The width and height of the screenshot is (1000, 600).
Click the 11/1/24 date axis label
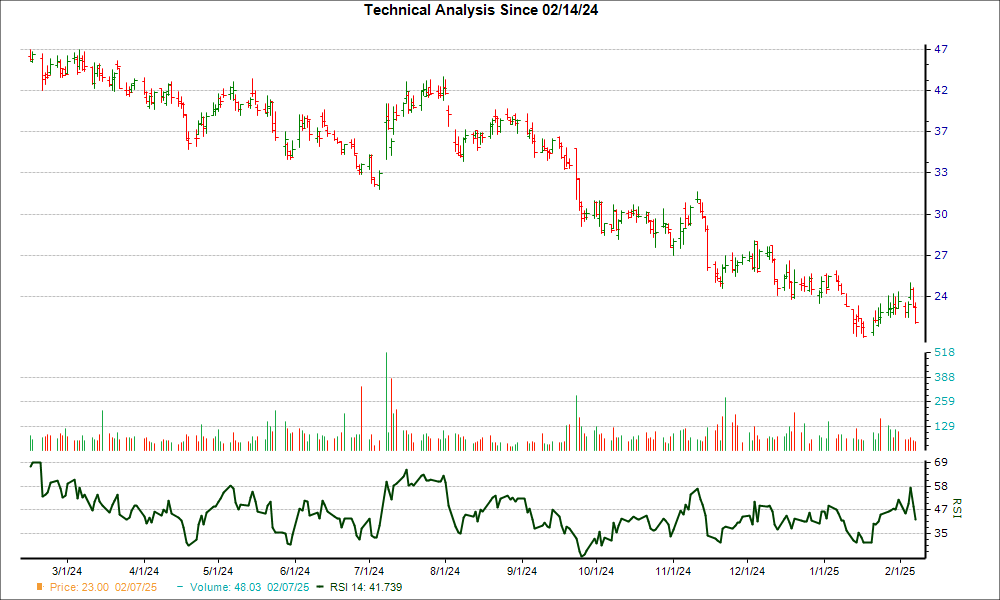(673, 571)
